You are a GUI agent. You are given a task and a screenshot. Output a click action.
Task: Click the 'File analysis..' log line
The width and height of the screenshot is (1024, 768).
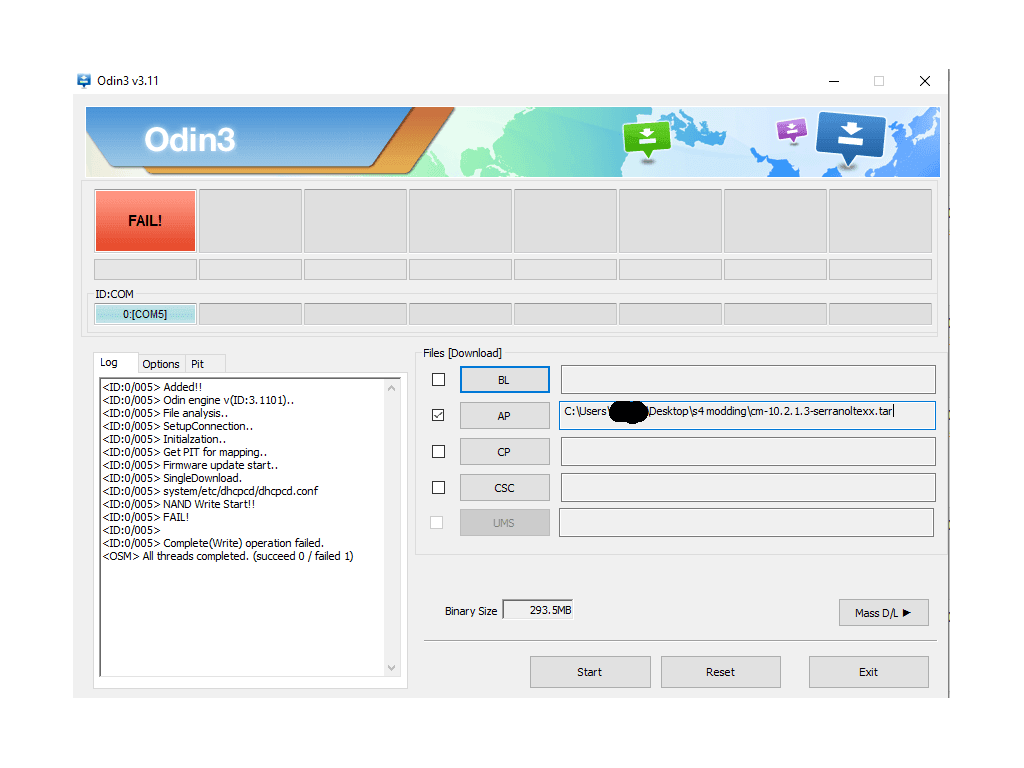(165, 413)
